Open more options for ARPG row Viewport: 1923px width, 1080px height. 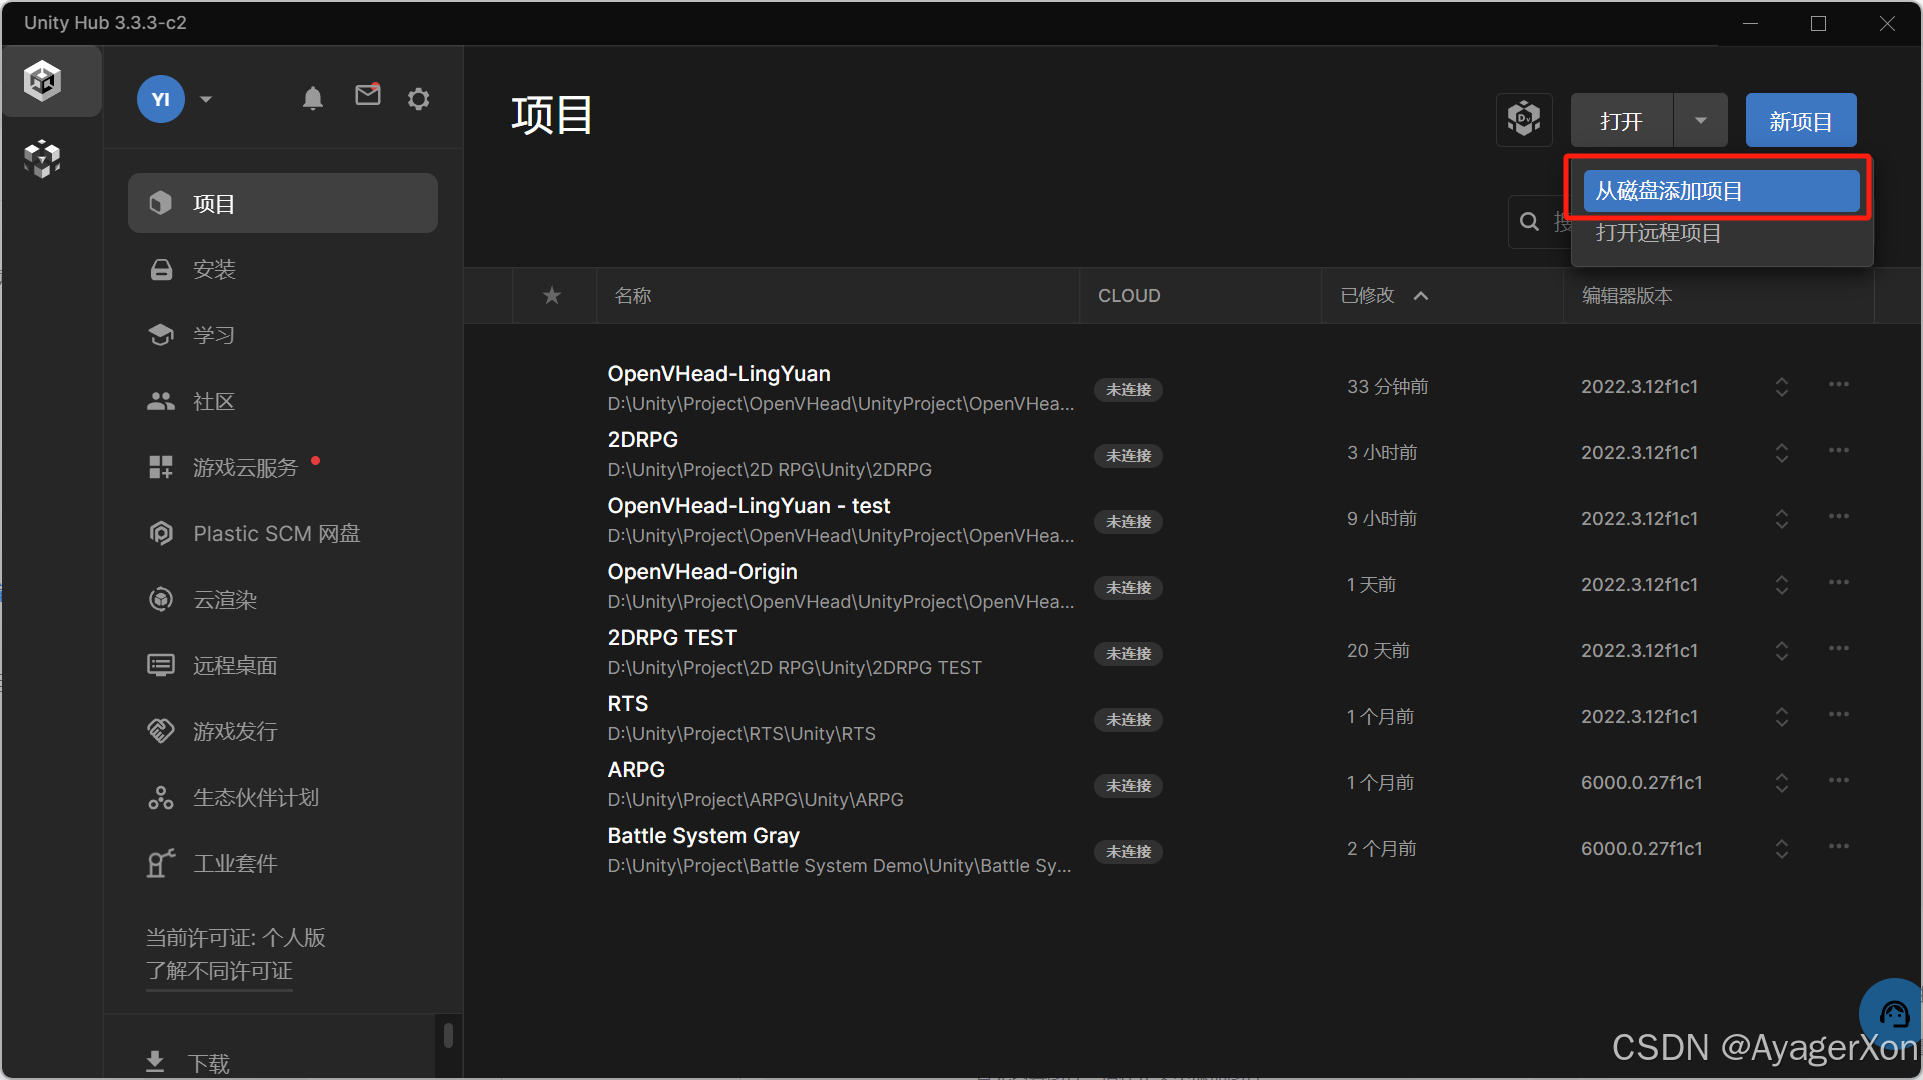click(1839, 781)
